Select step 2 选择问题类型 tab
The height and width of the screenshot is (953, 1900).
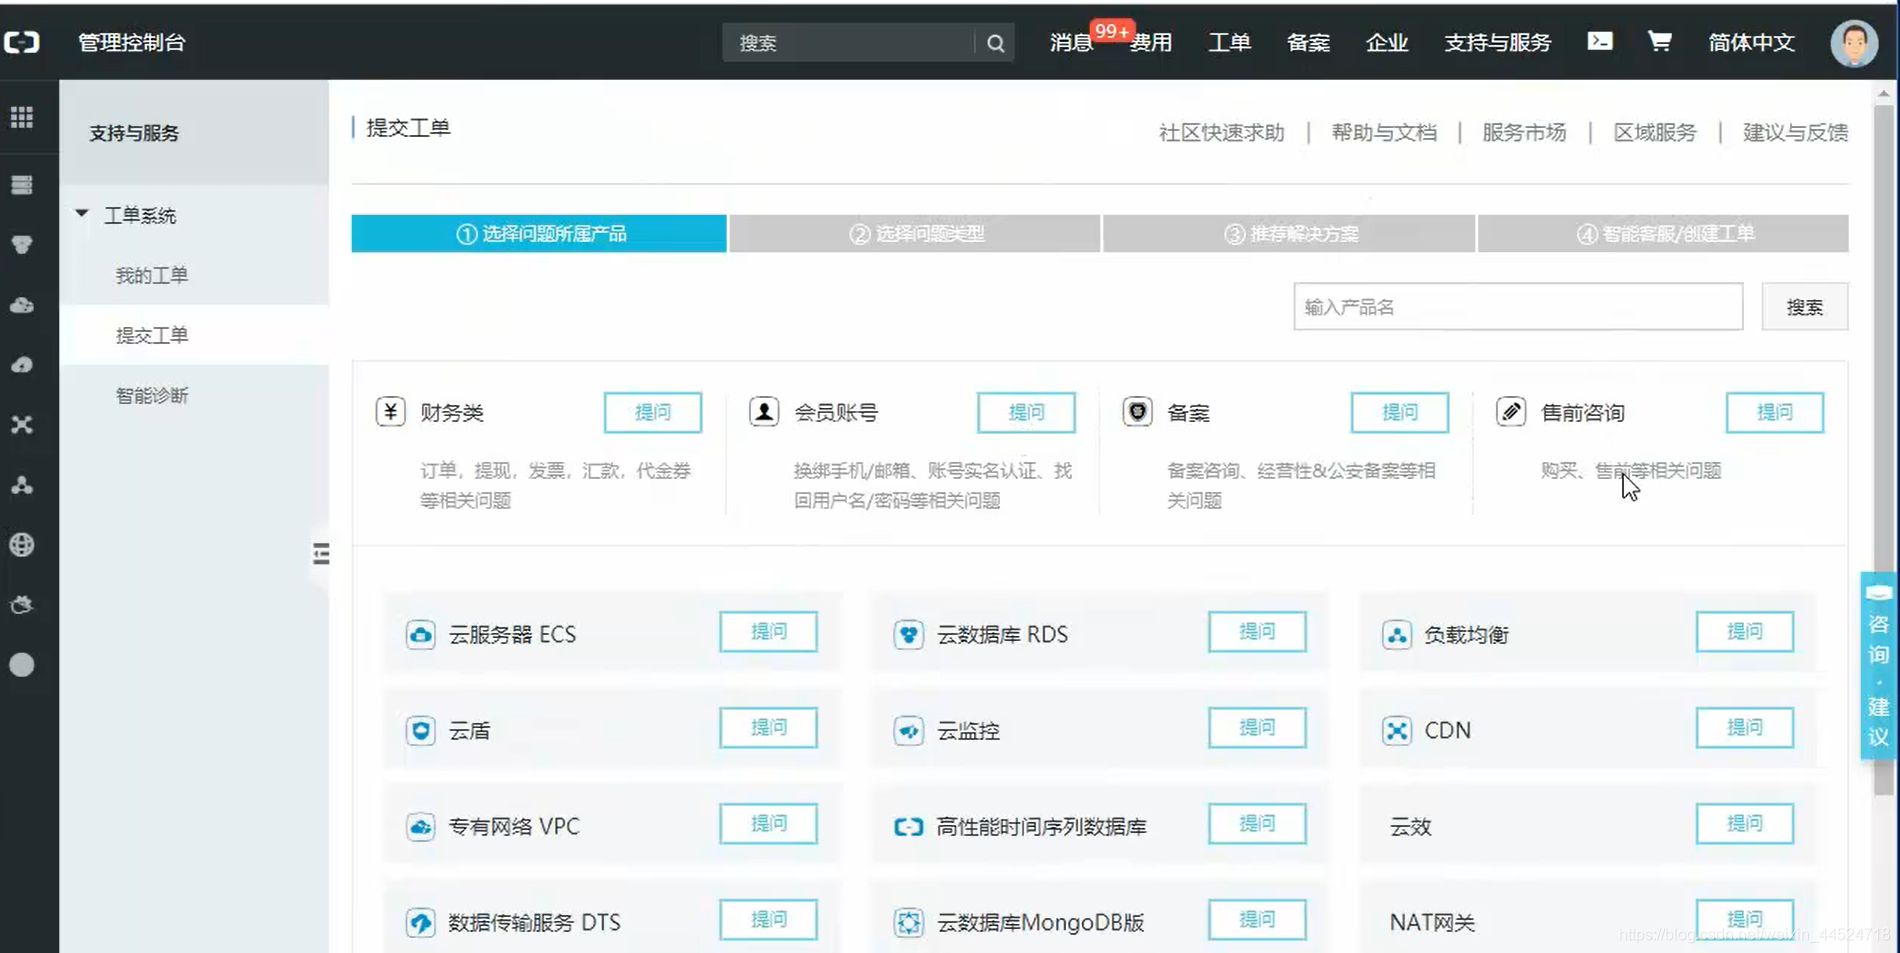coord(915,233)
